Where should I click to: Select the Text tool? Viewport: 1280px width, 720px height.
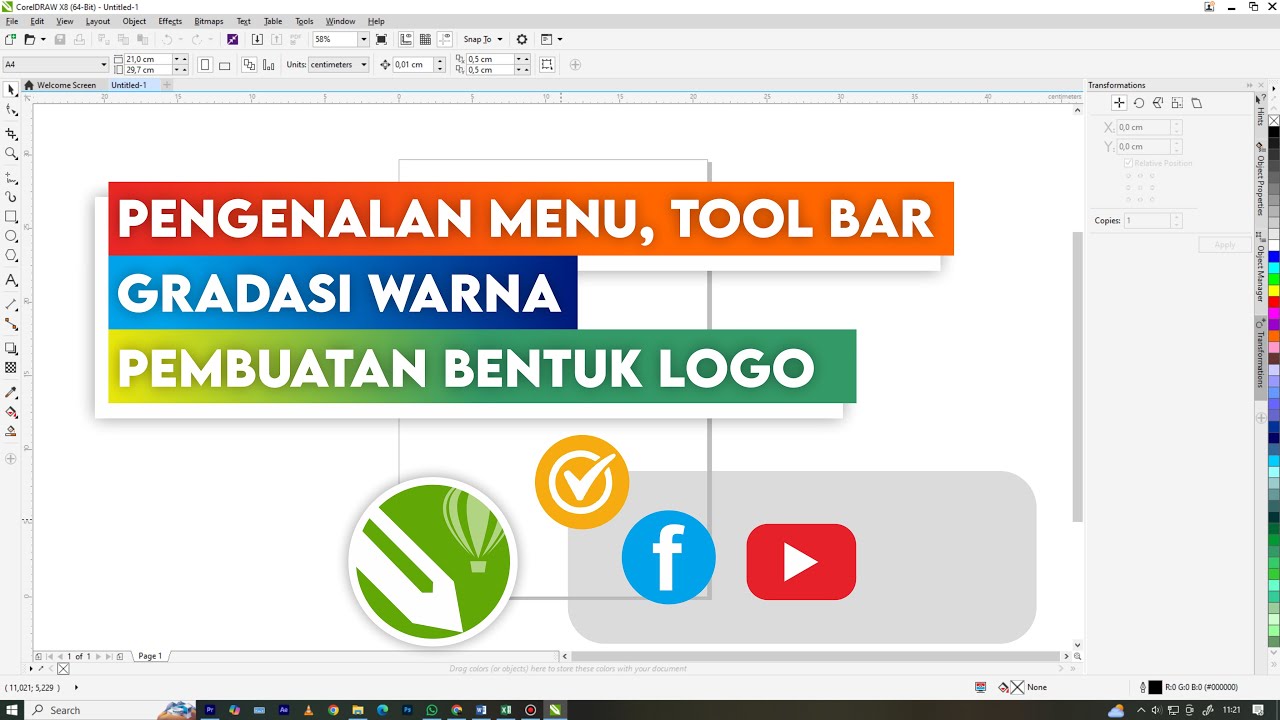pos(11,280)
